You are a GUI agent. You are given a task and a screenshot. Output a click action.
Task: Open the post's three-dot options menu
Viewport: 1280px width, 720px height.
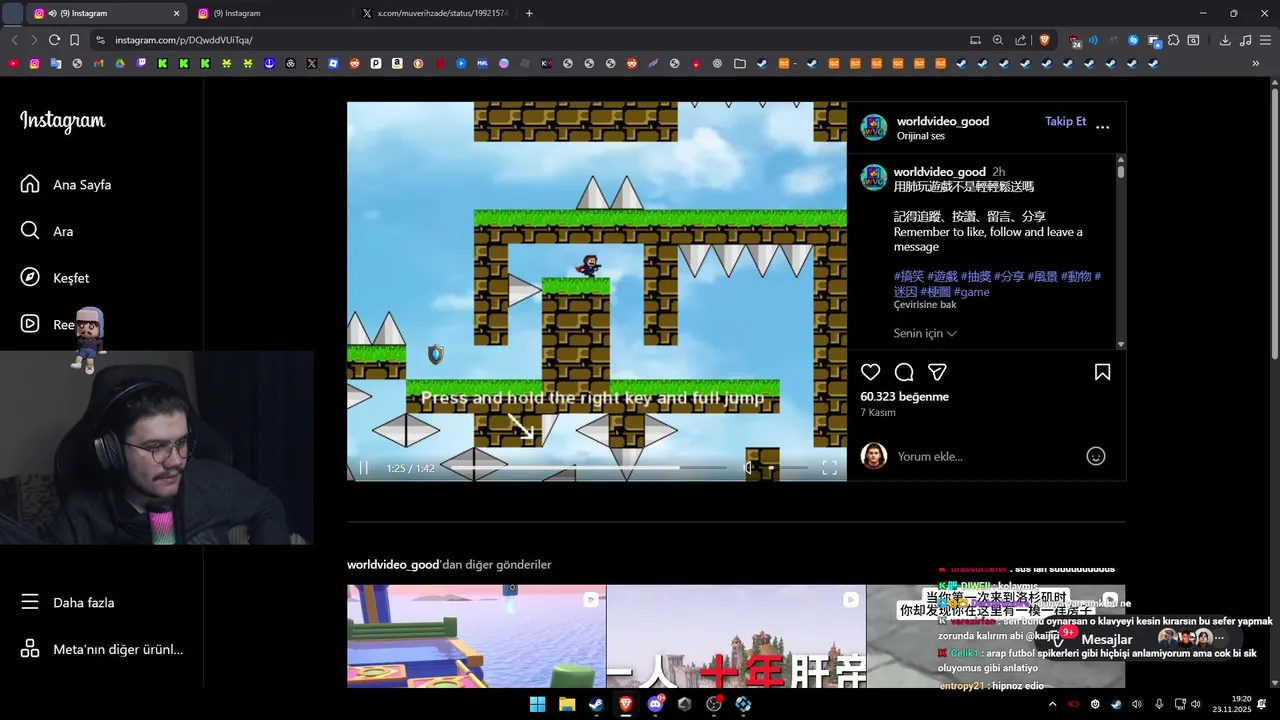pos(1103,127)
